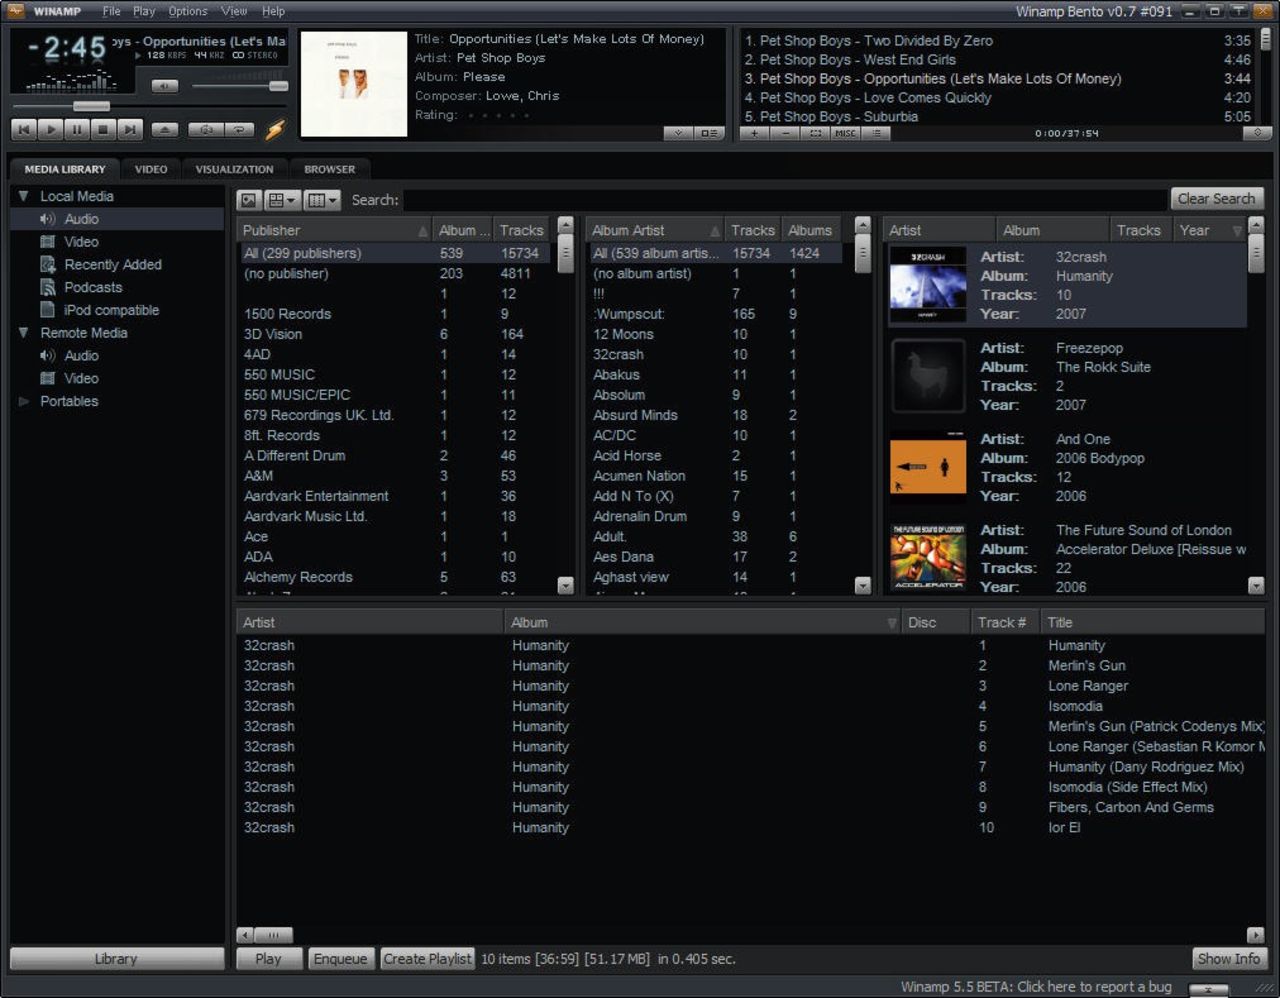Create a playlist from selected tracks
Screen dimensions: 1280x998
[427, 958]
